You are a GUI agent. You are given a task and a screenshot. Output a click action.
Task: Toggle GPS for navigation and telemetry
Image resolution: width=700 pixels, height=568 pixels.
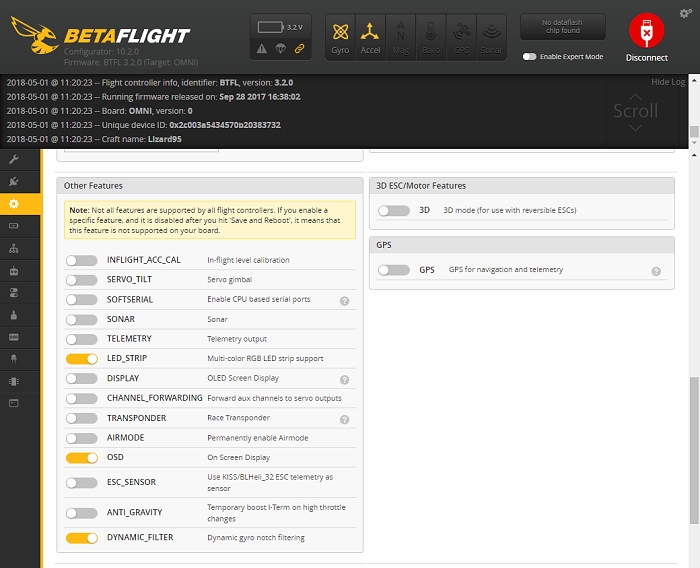(393, 270)
